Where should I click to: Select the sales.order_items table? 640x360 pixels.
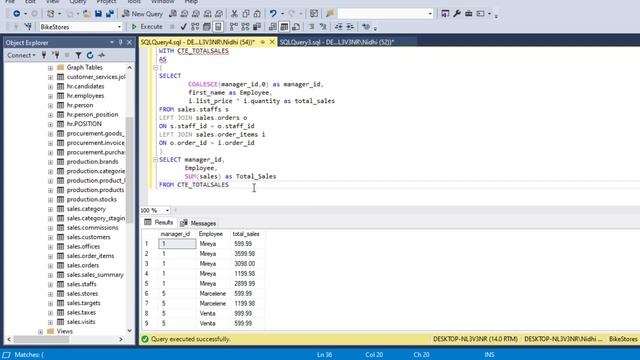pos(90,256)
